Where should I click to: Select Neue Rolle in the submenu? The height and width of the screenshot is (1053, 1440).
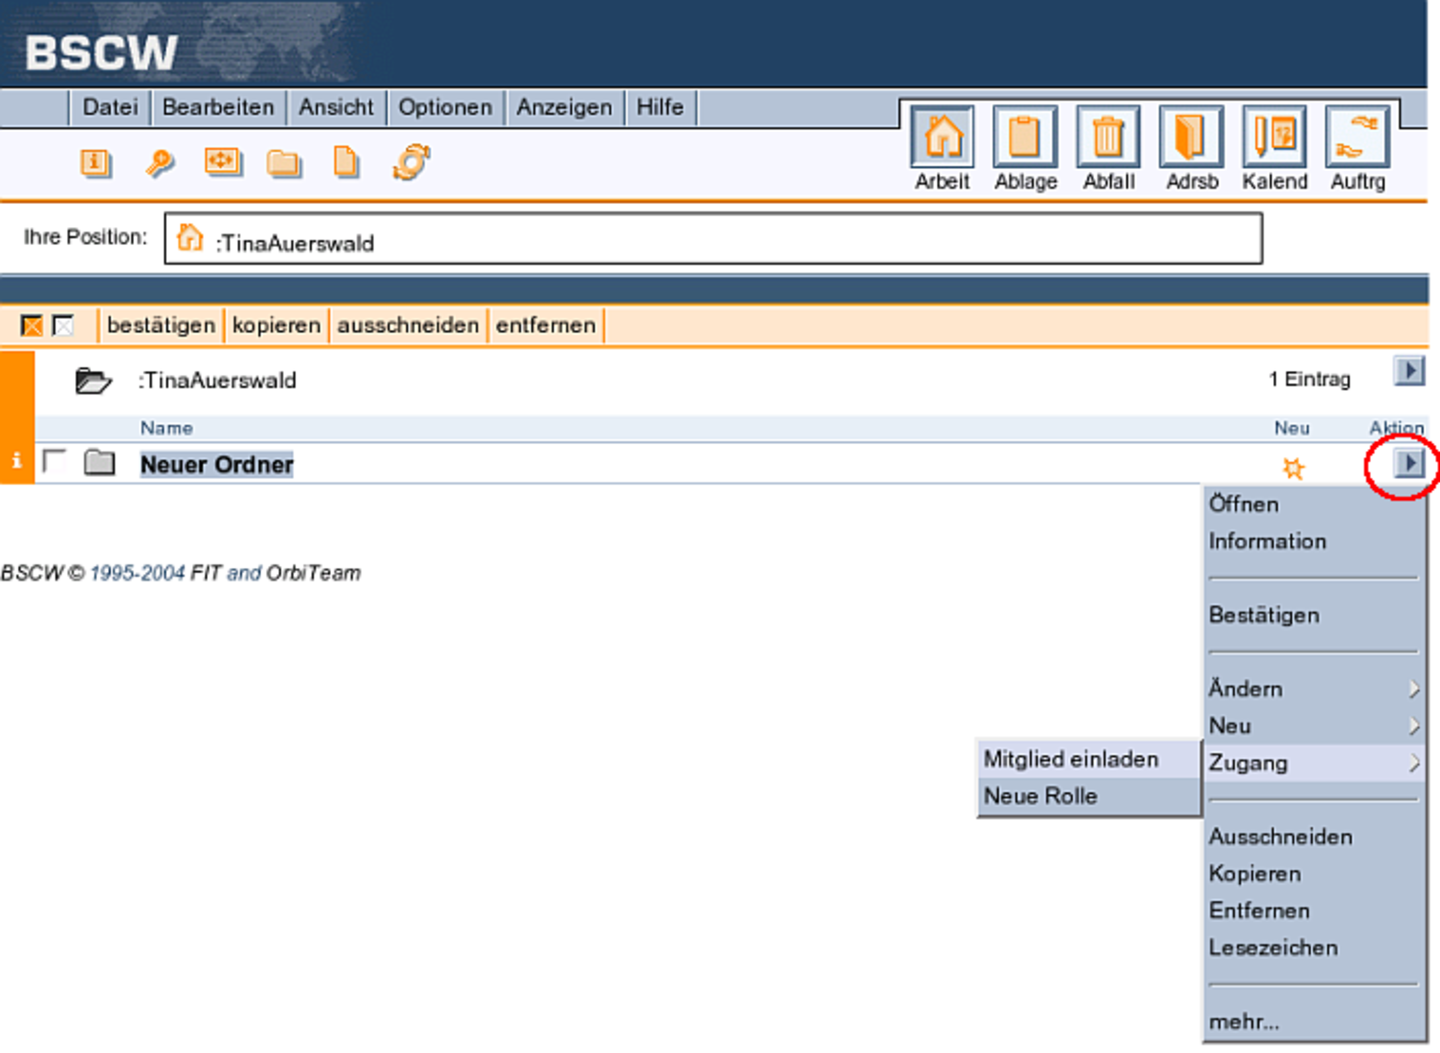tap(1089, 796)
